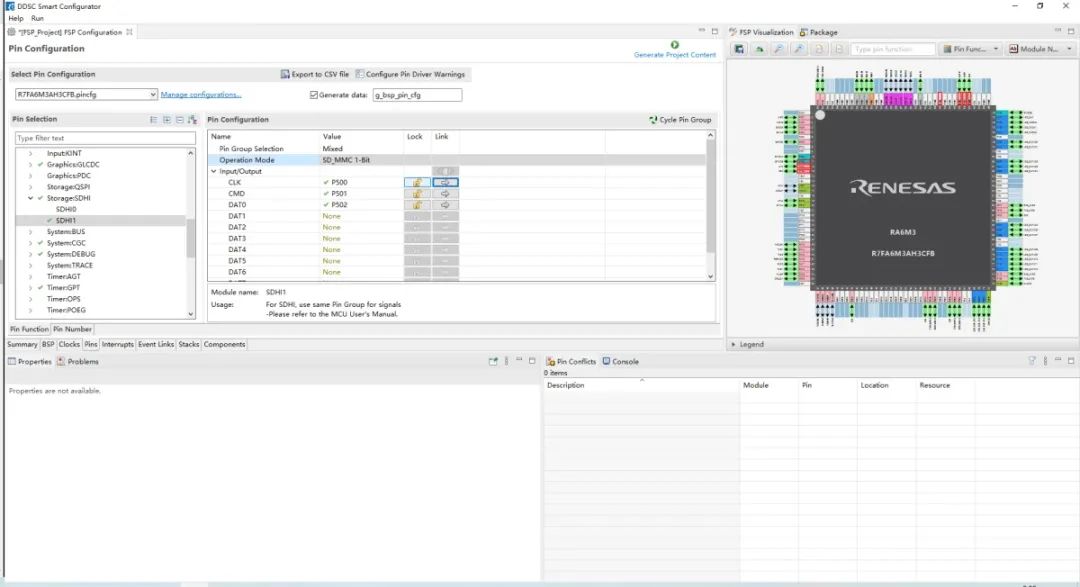The image size is (1080, 587).
Task: Maximize the Pin Conflicts panel
Action: pyautogui.click(x=1071, y=361)
